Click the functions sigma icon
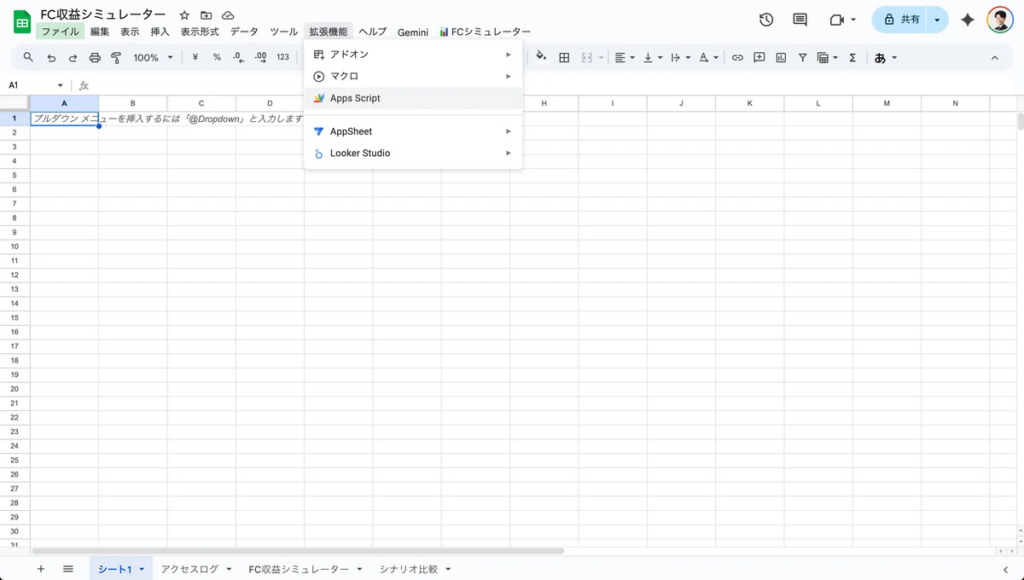 (x=852, y=58)
